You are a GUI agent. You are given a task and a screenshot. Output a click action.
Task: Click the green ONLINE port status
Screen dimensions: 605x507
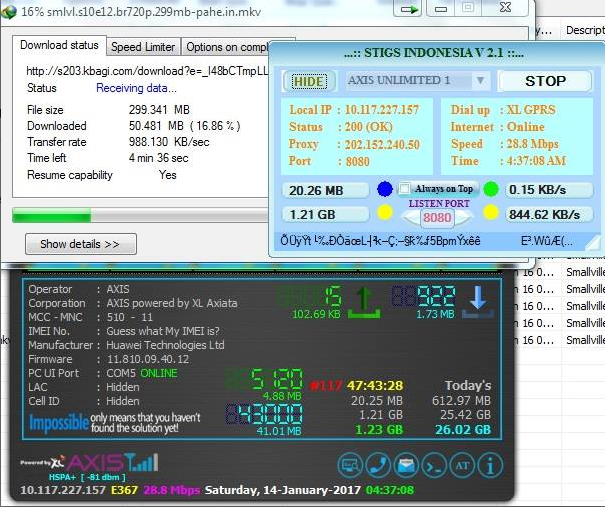pos(159,373)
